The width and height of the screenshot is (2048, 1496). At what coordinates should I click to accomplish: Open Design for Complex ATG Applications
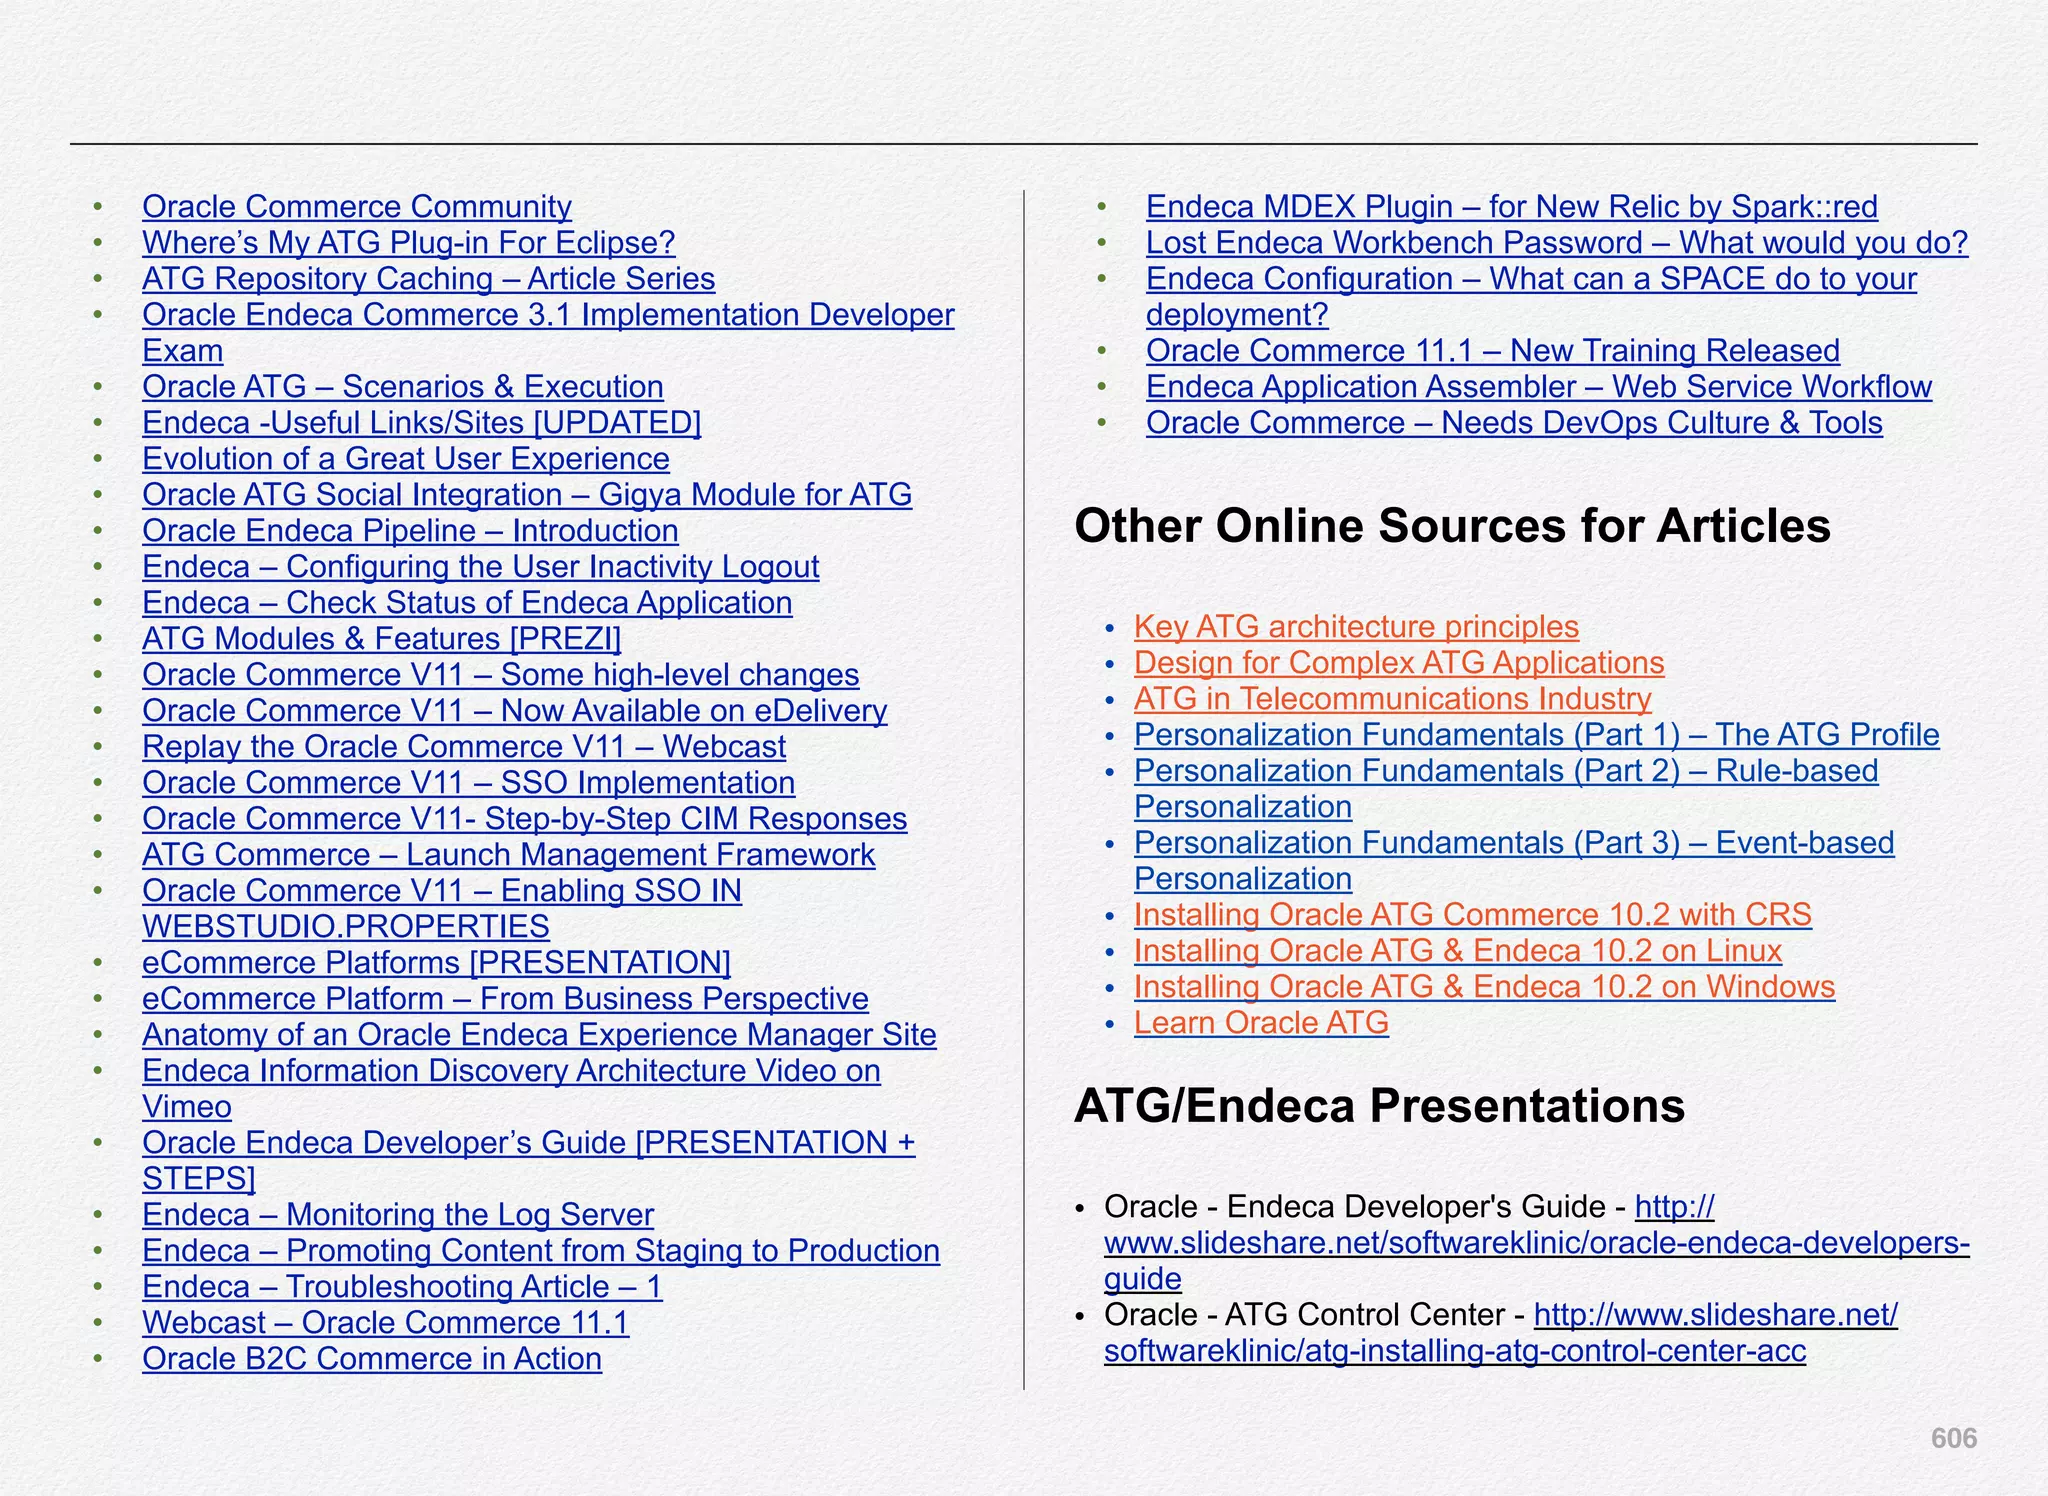(x=1399, y=663)
